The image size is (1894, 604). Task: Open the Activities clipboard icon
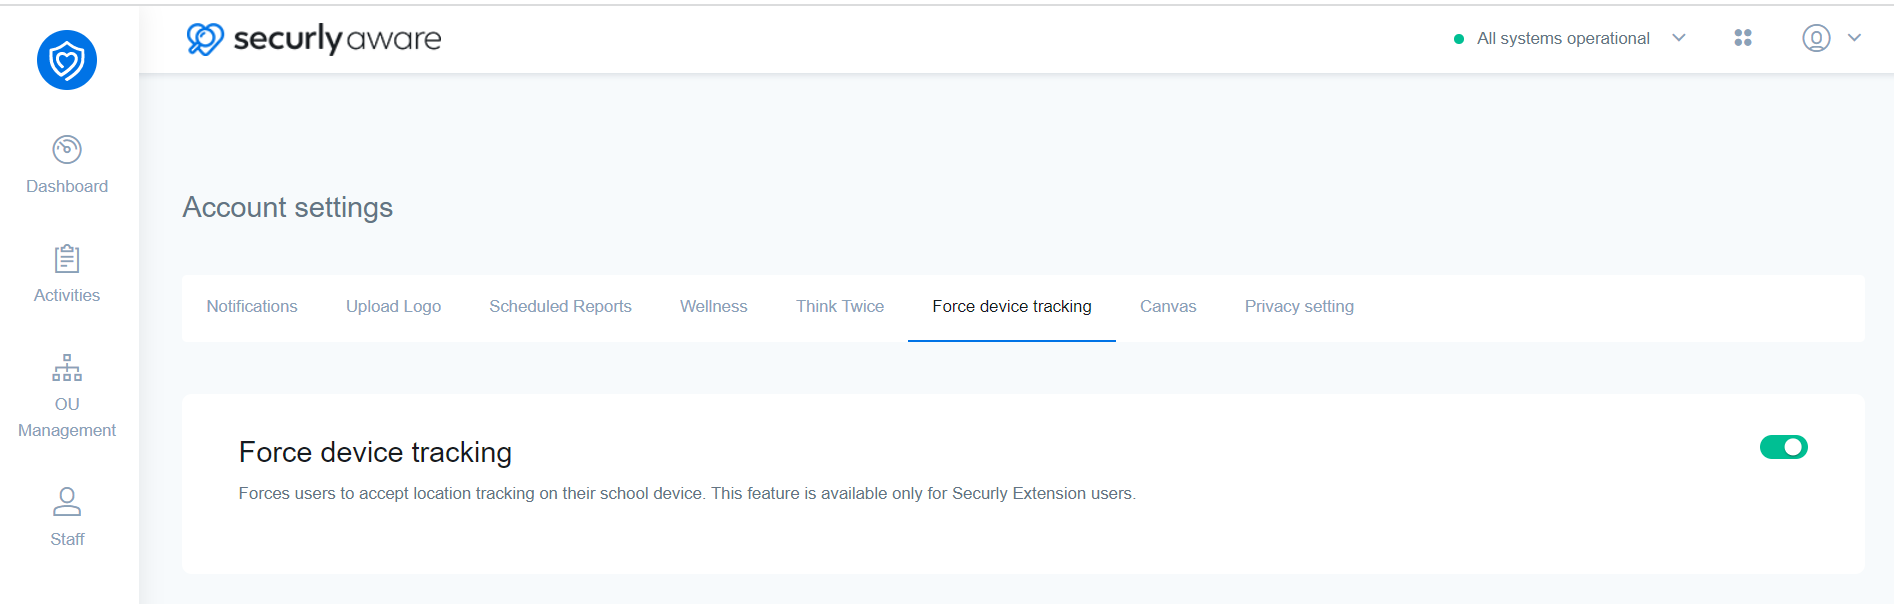pyautogui.click(x=67, y=259)
